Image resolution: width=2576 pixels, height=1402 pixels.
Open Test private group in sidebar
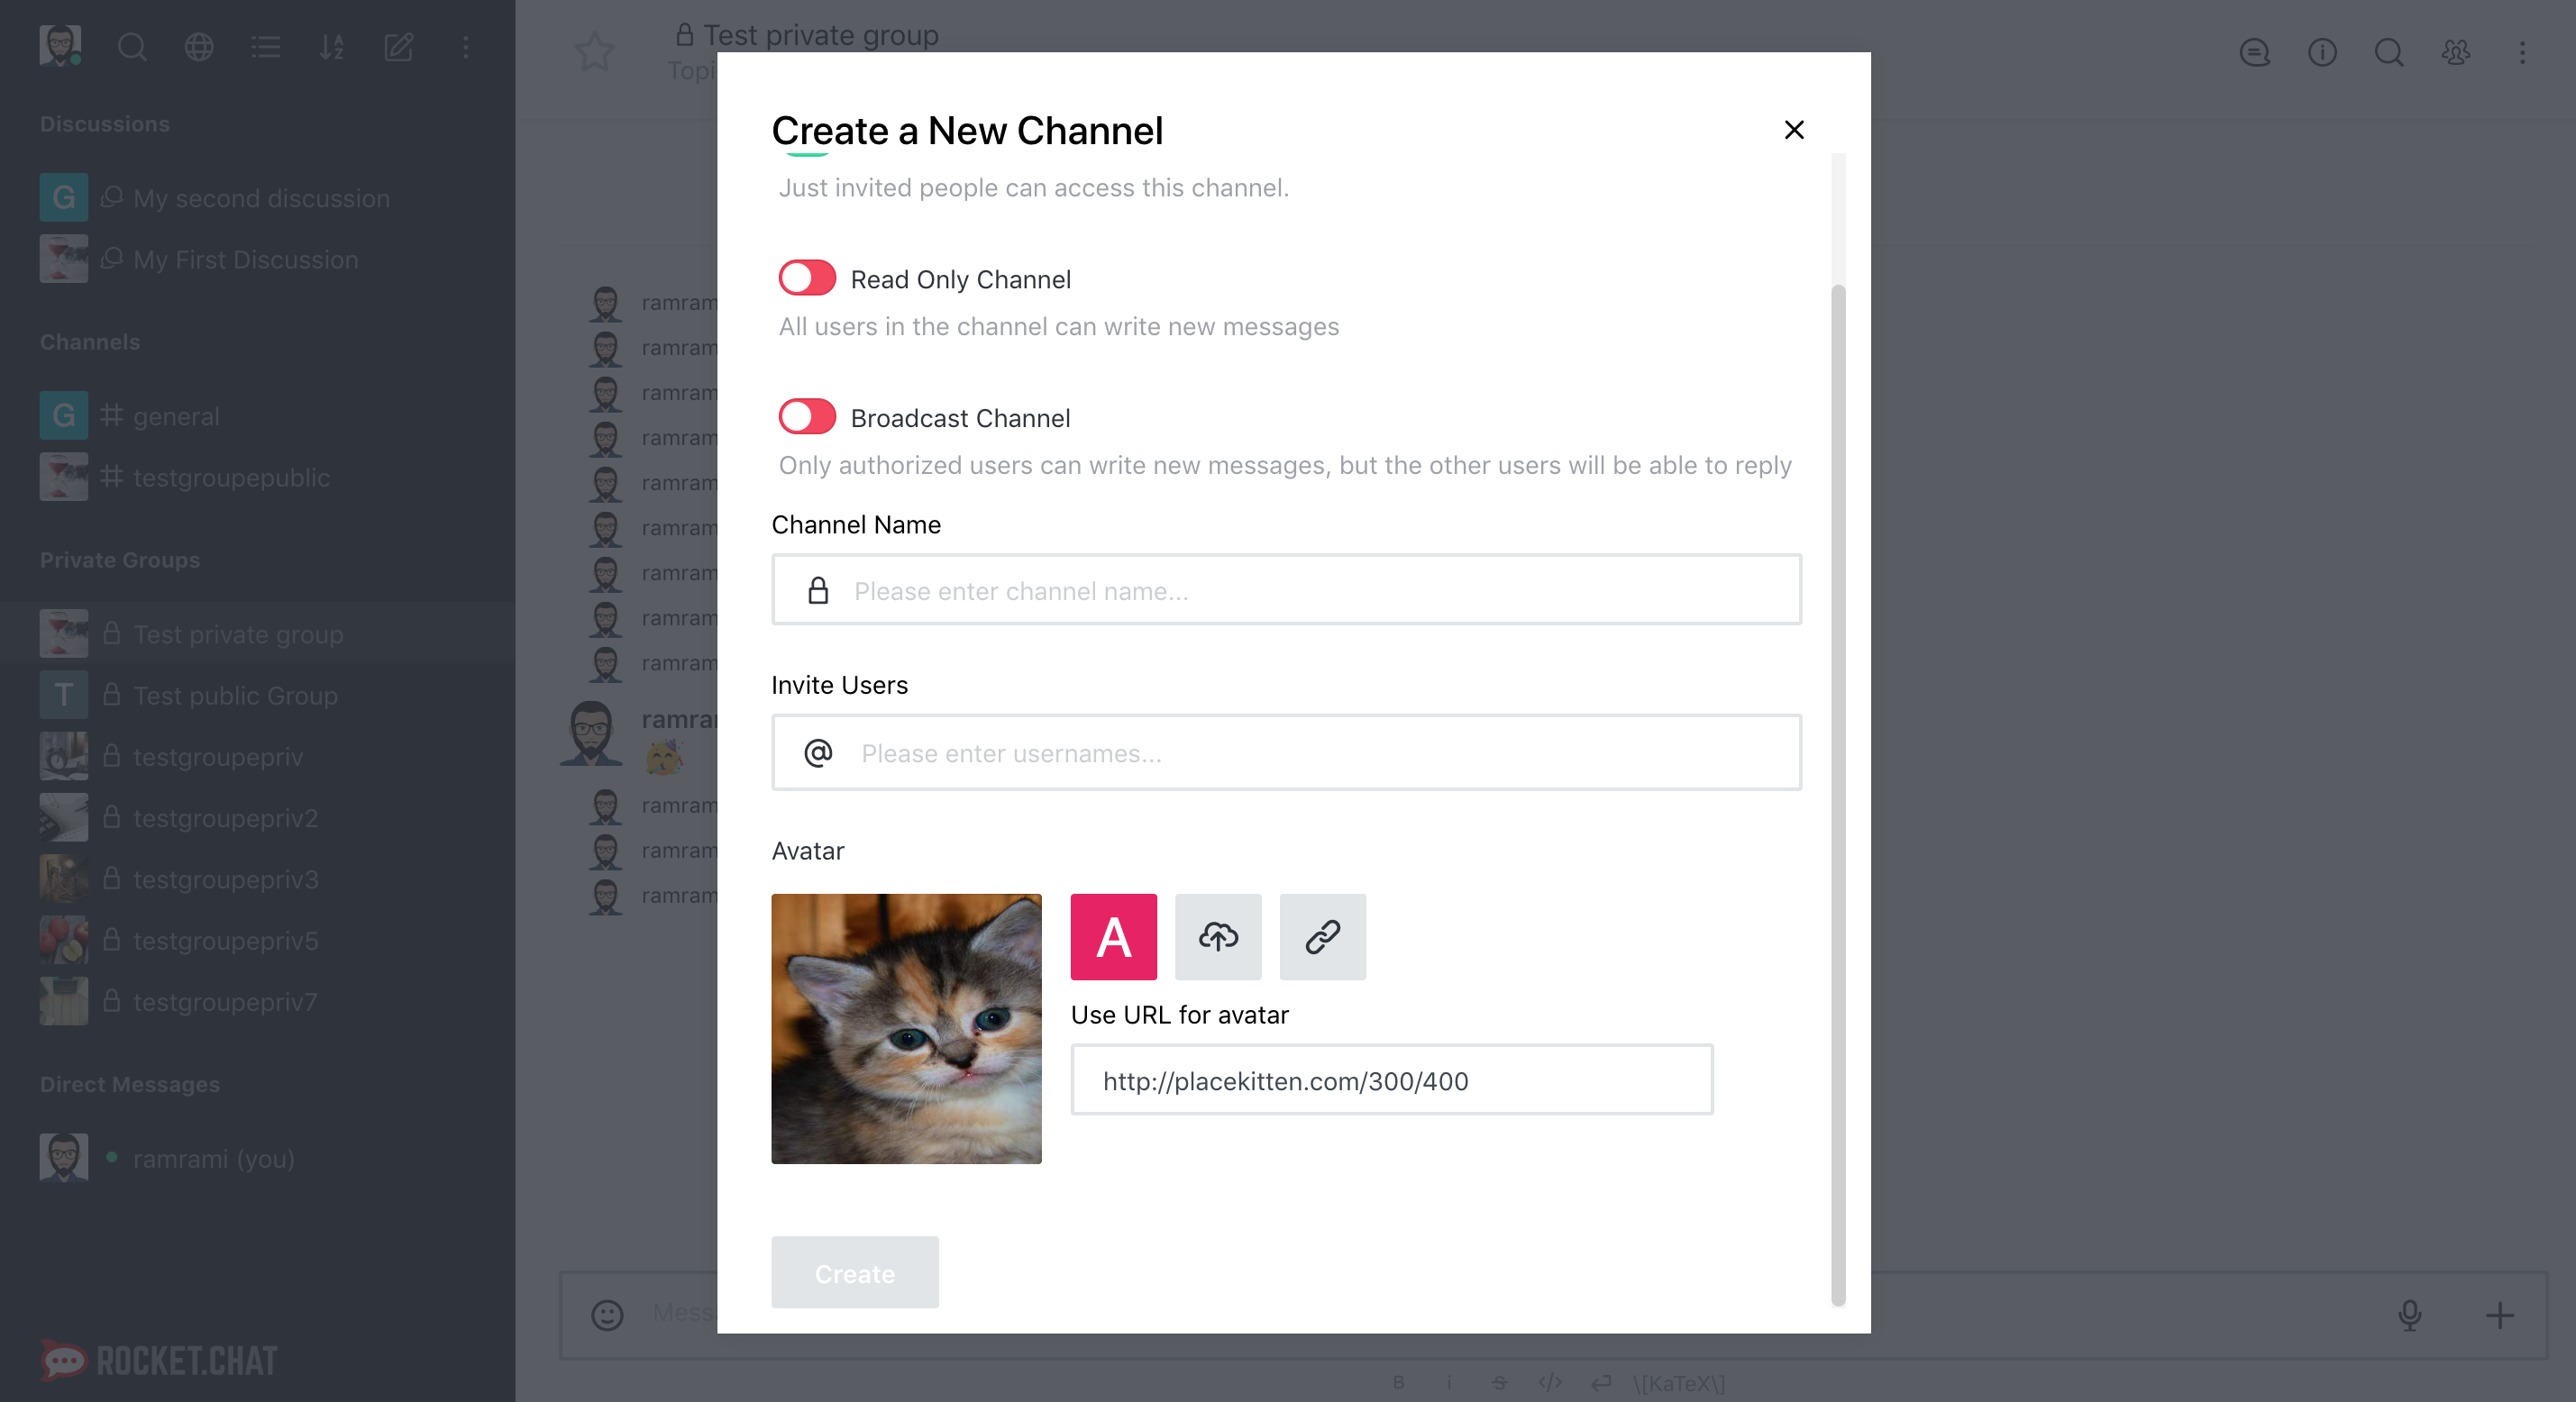click(257, 634)
